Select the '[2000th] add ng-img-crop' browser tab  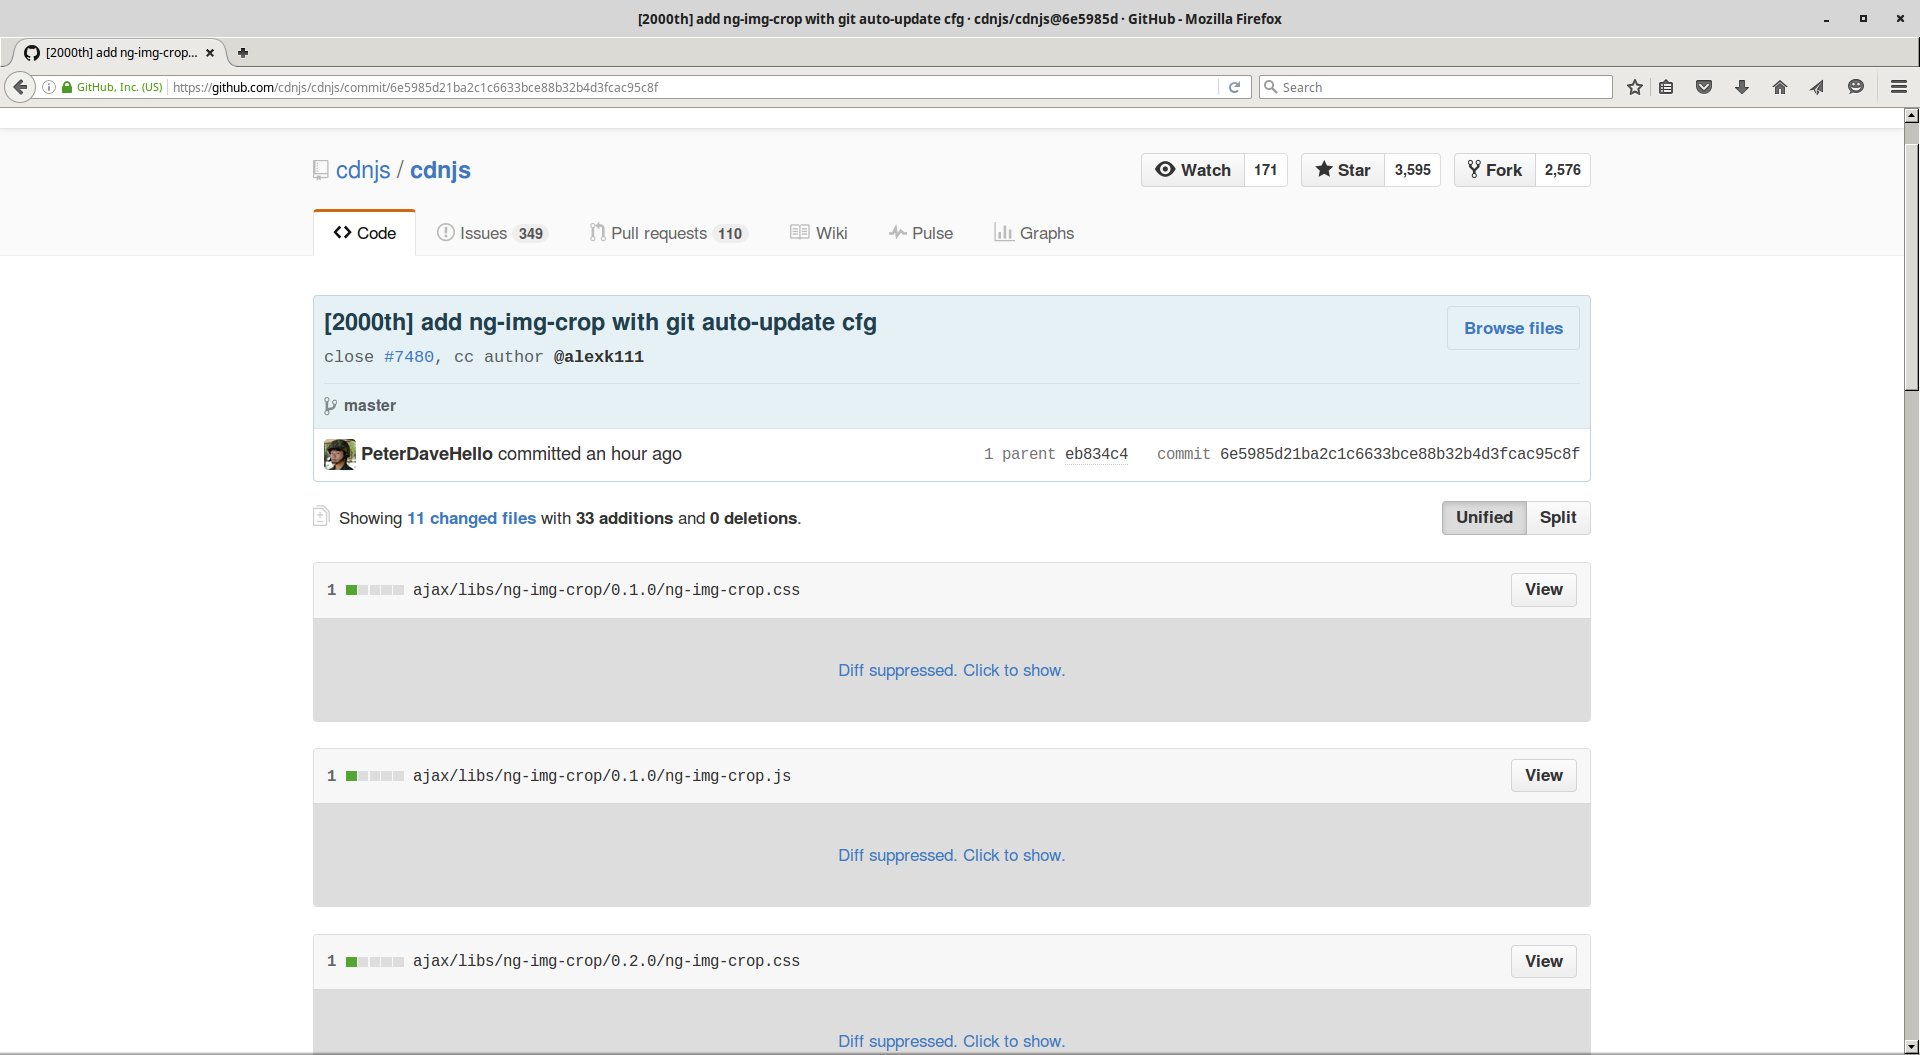(118, 53)
